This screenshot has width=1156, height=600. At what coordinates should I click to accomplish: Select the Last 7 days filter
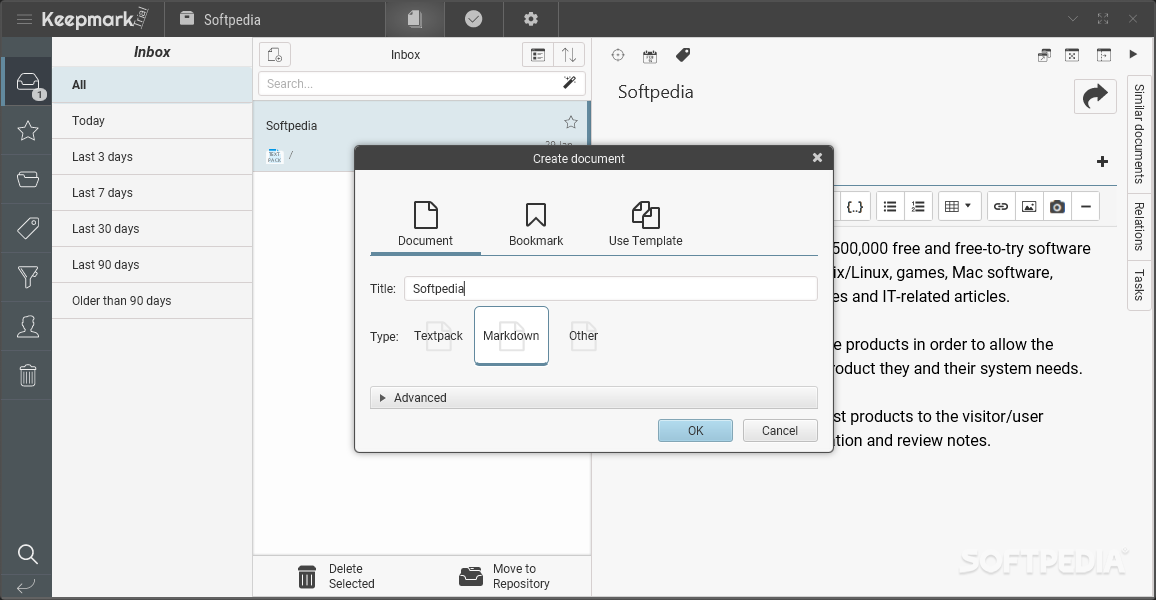click(152, 193)
